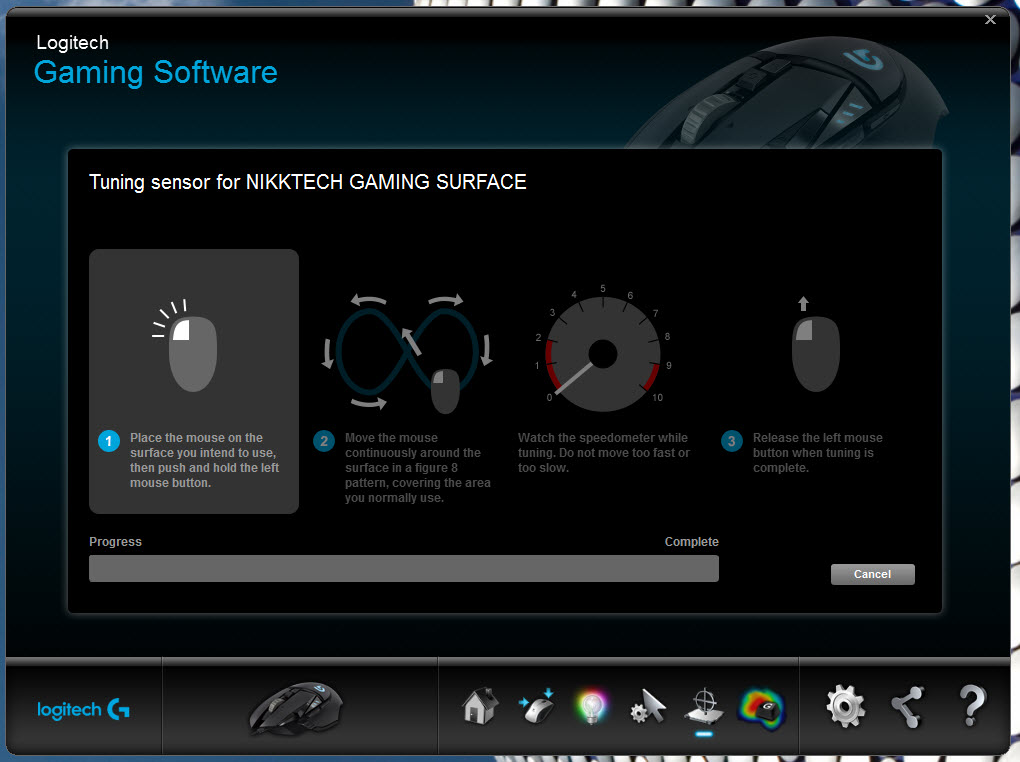The height and width of the screenshot is (762, 1020).
Task: Click the 'Progress' label
Action: pos(115,542)
